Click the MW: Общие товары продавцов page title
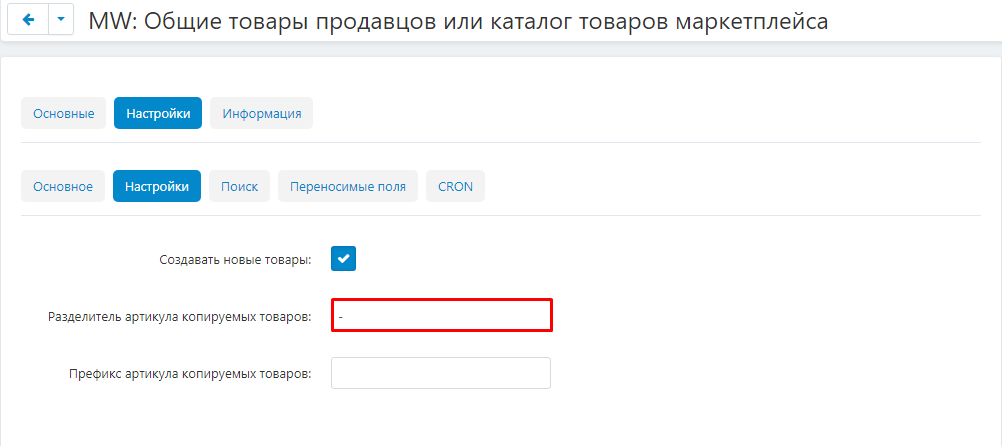Screen dimensions: 1002x446 point(458,20)
